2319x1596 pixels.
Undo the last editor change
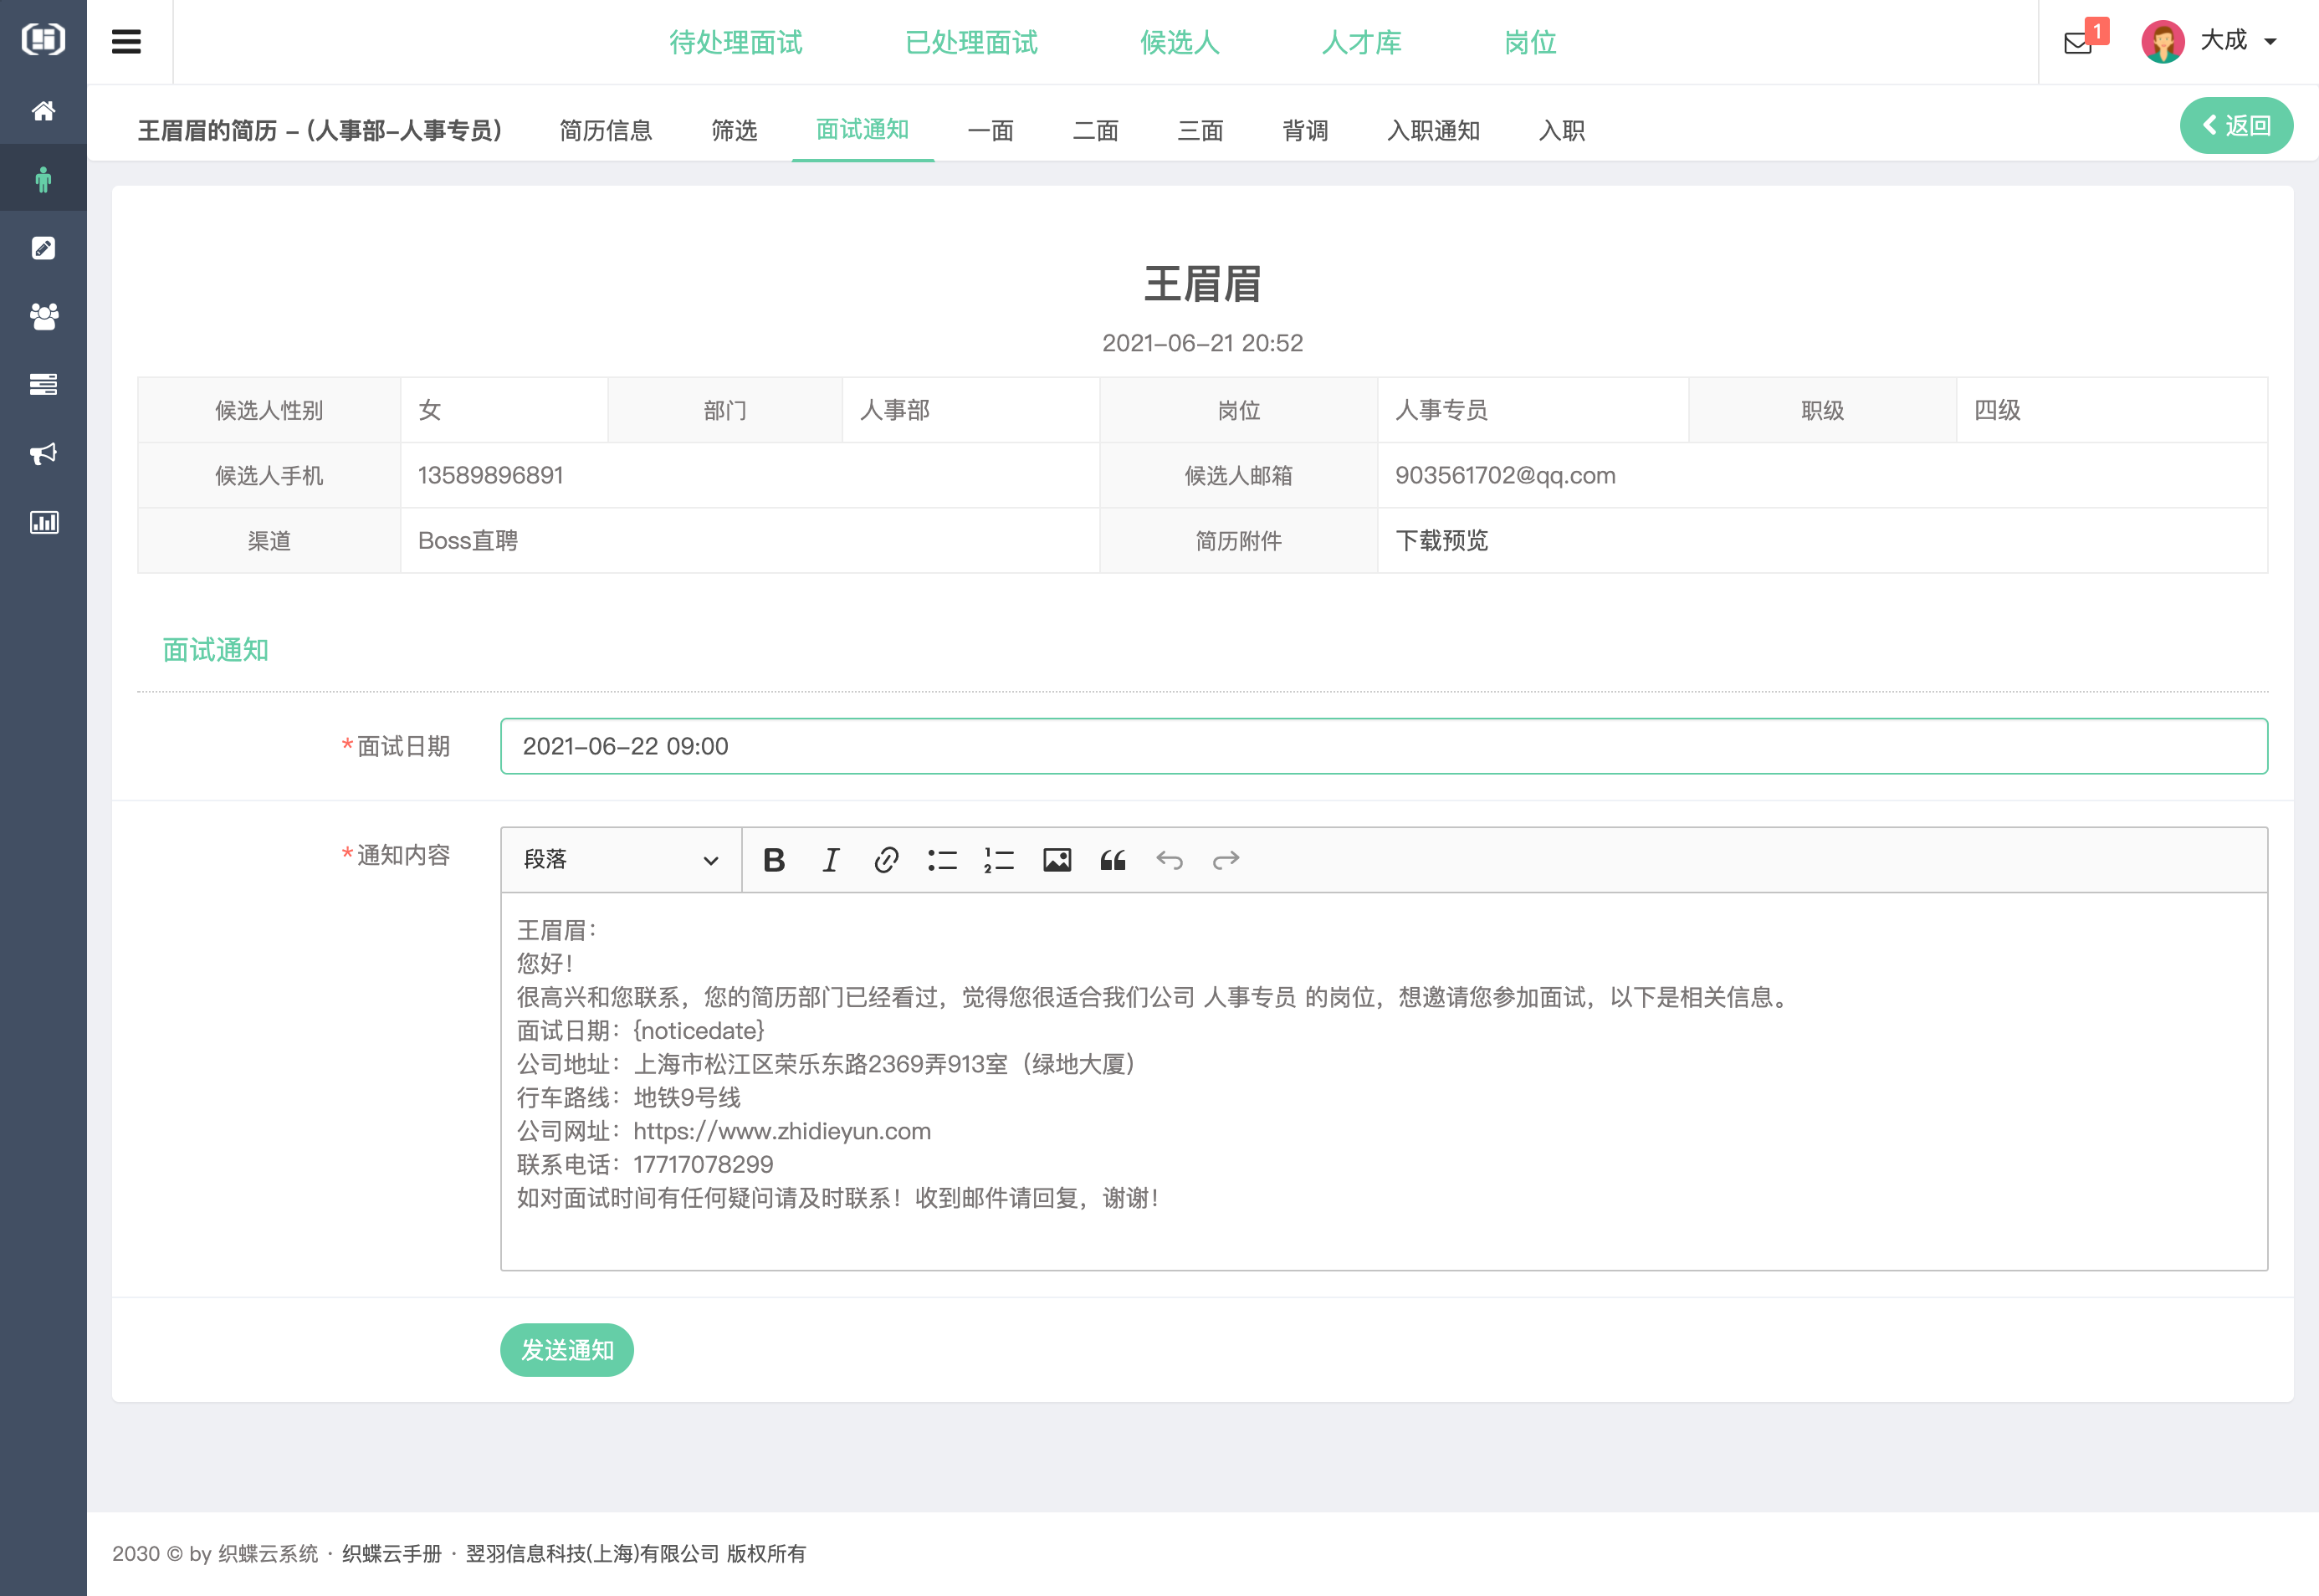point(1170,859)
